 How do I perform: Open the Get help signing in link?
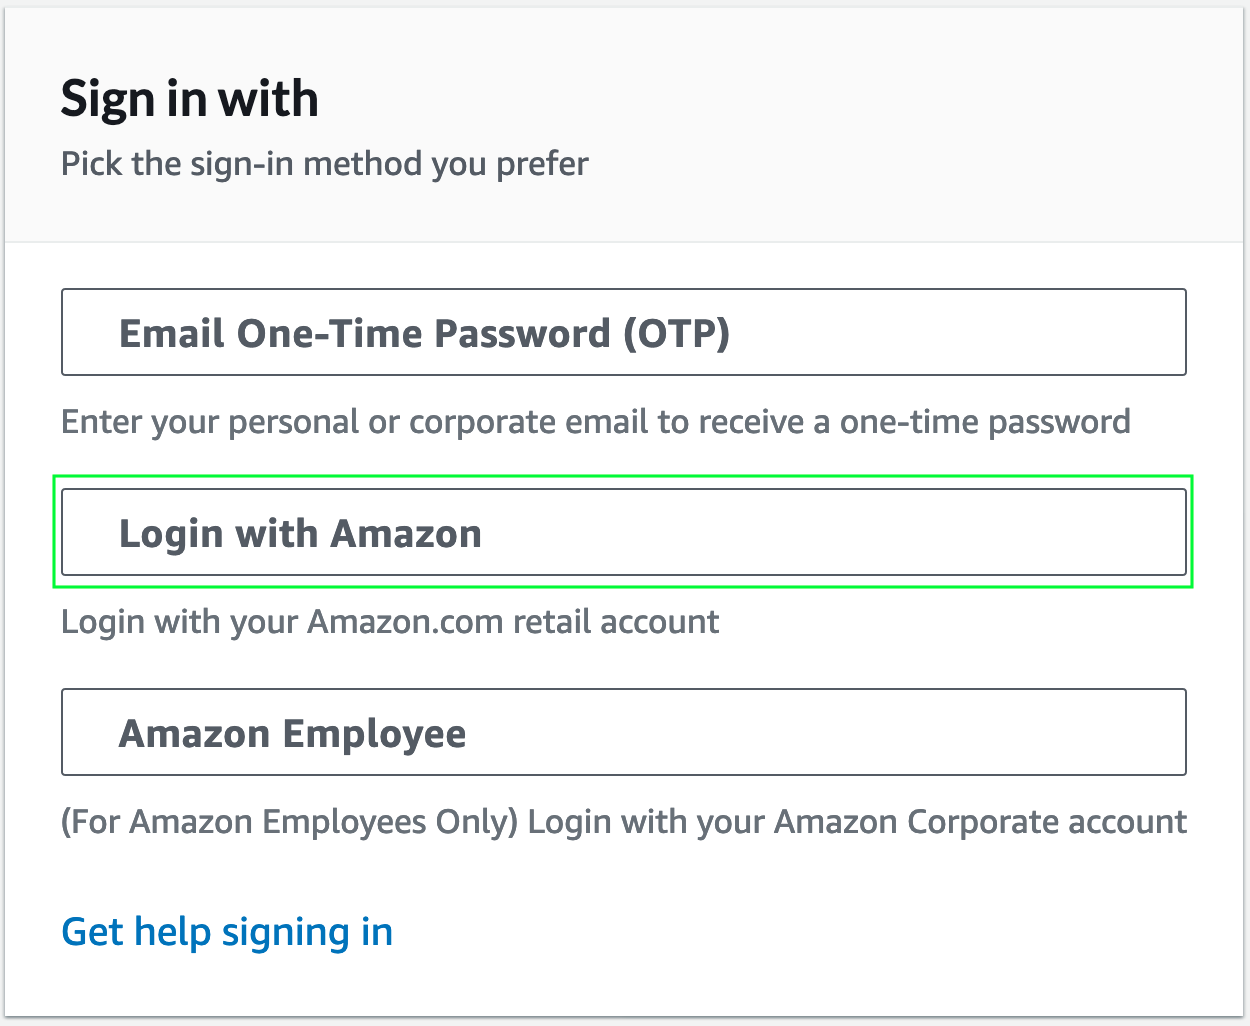[227, 932]
